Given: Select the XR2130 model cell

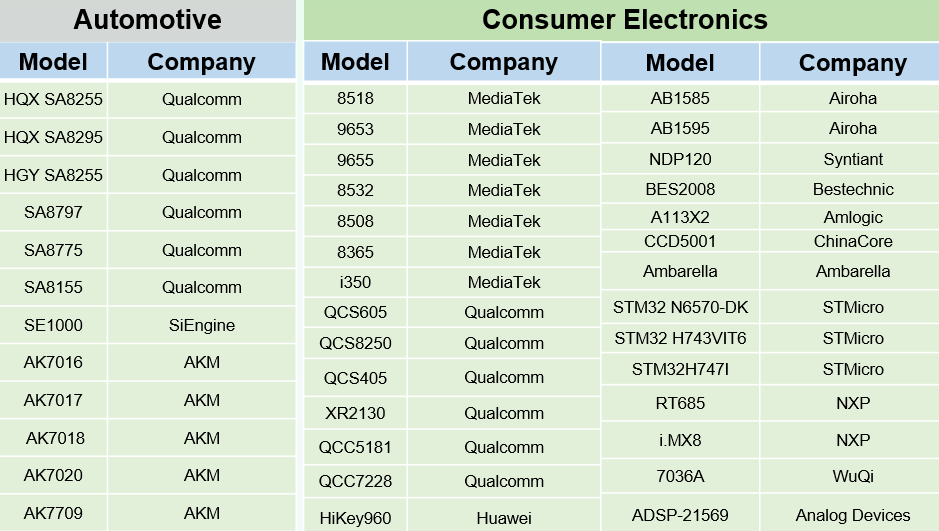Looking at the screenshot, I should [355, 413].
